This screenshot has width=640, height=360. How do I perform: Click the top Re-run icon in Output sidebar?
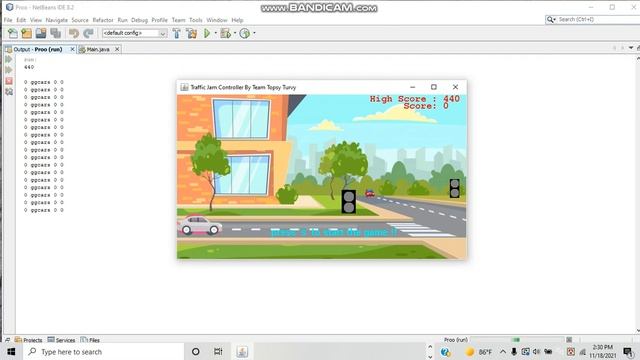[x=9, y=60]
